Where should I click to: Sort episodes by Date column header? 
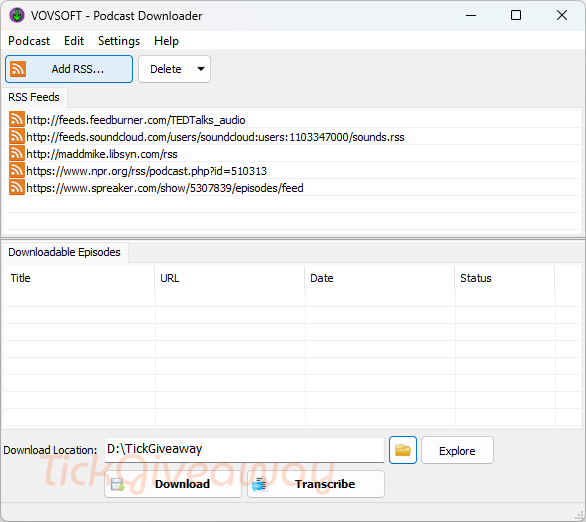point(380,278)
